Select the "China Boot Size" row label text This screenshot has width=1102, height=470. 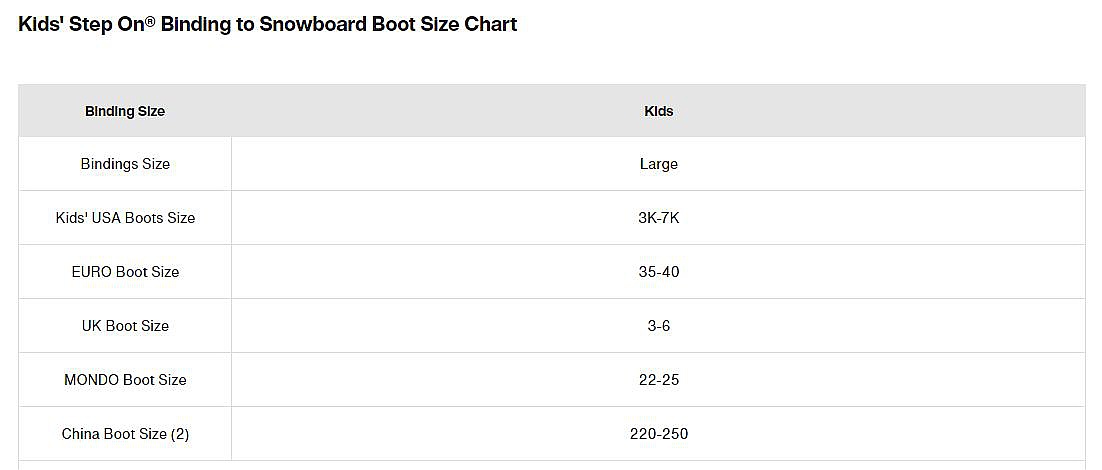tap(114, 434)
